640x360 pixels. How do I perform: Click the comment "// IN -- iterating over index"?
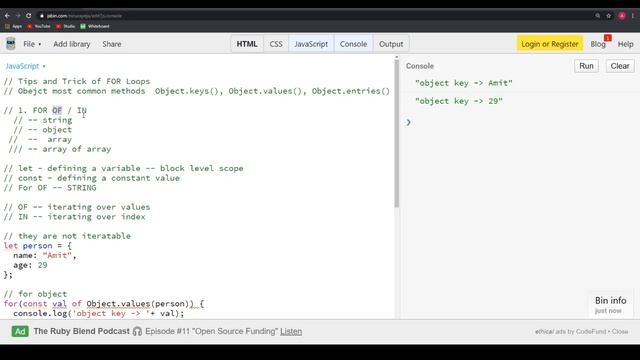point(74,217)
